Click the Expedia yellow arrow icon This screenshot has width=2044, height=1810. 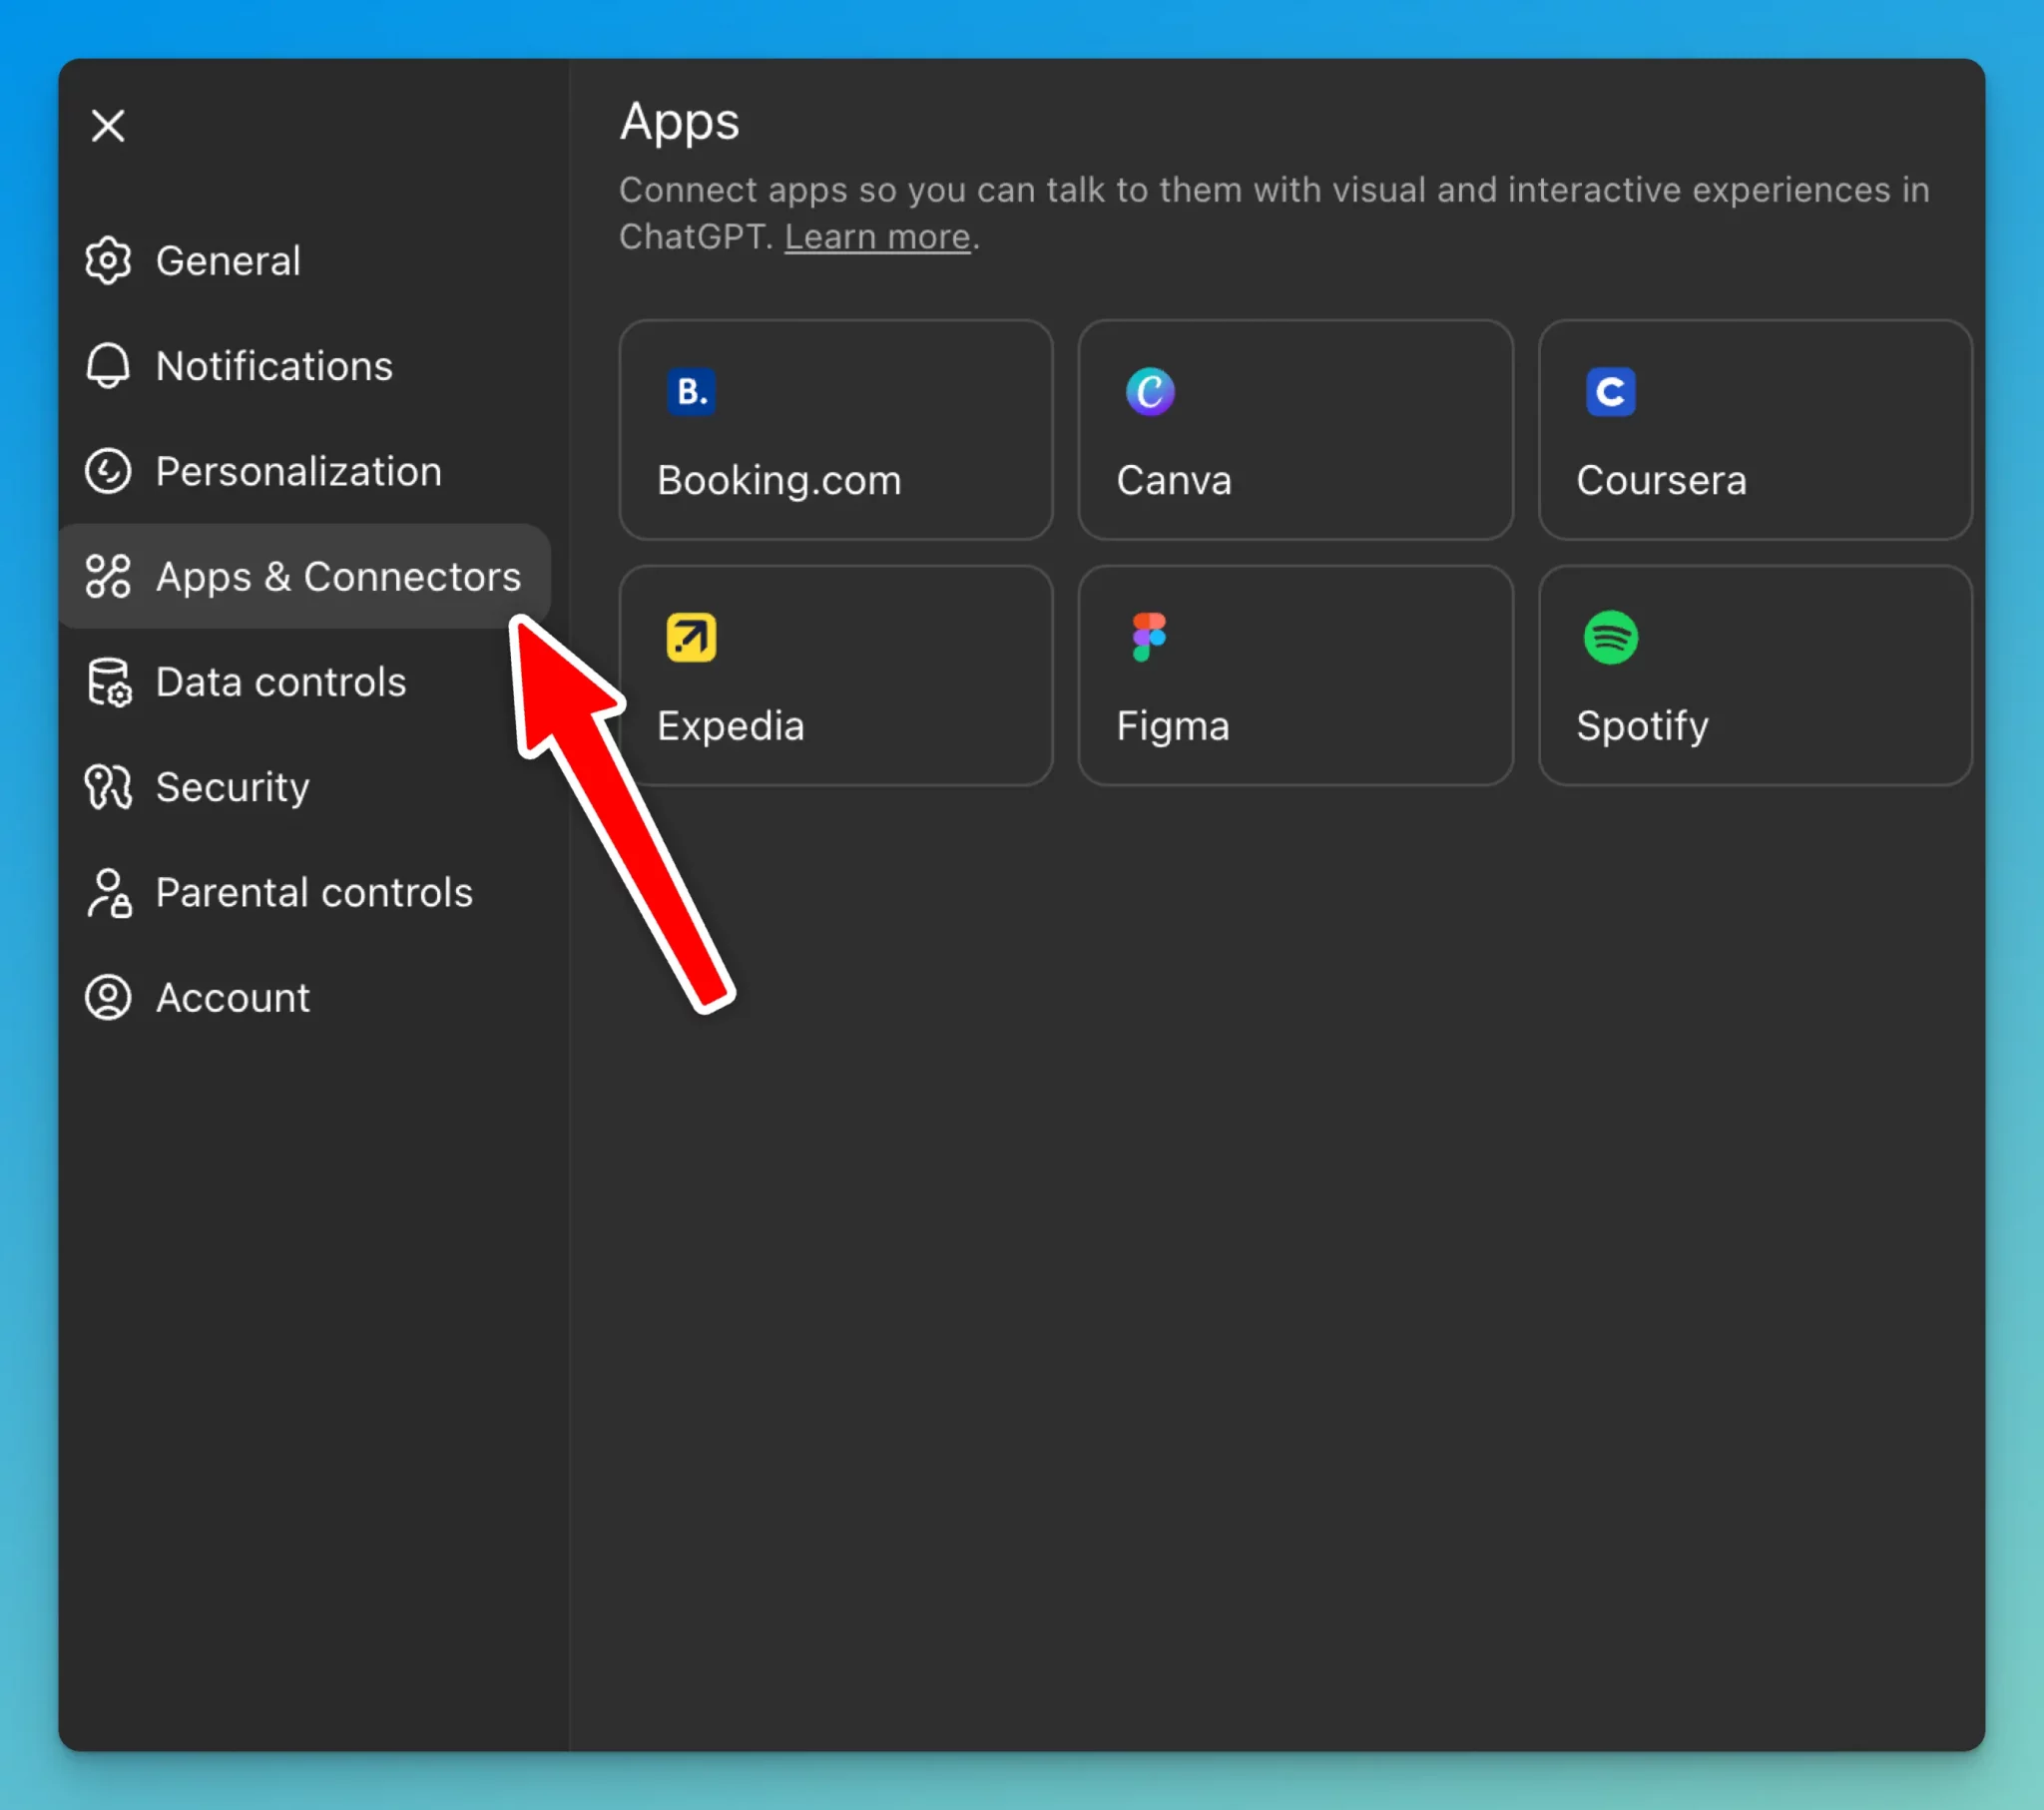[691, 638]
